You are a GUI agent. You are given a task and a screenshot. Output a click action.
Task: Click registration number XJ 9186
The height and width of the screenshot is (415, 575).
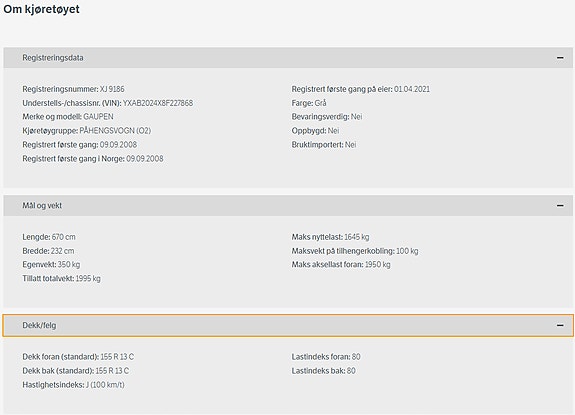112,89
